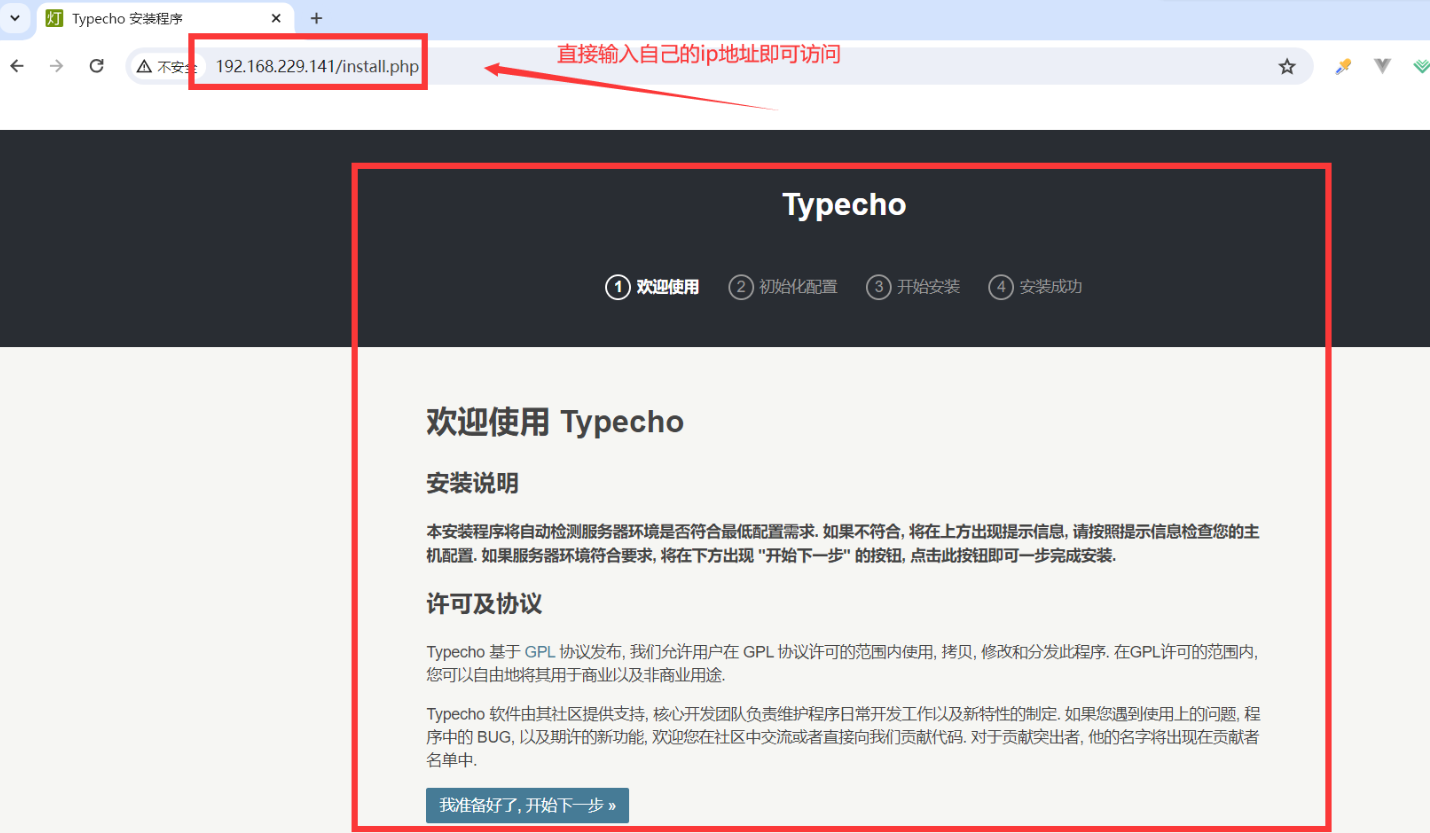Click the forward navigation arrow
This screenshot has width=1430, height=833.
pos(57,66)
